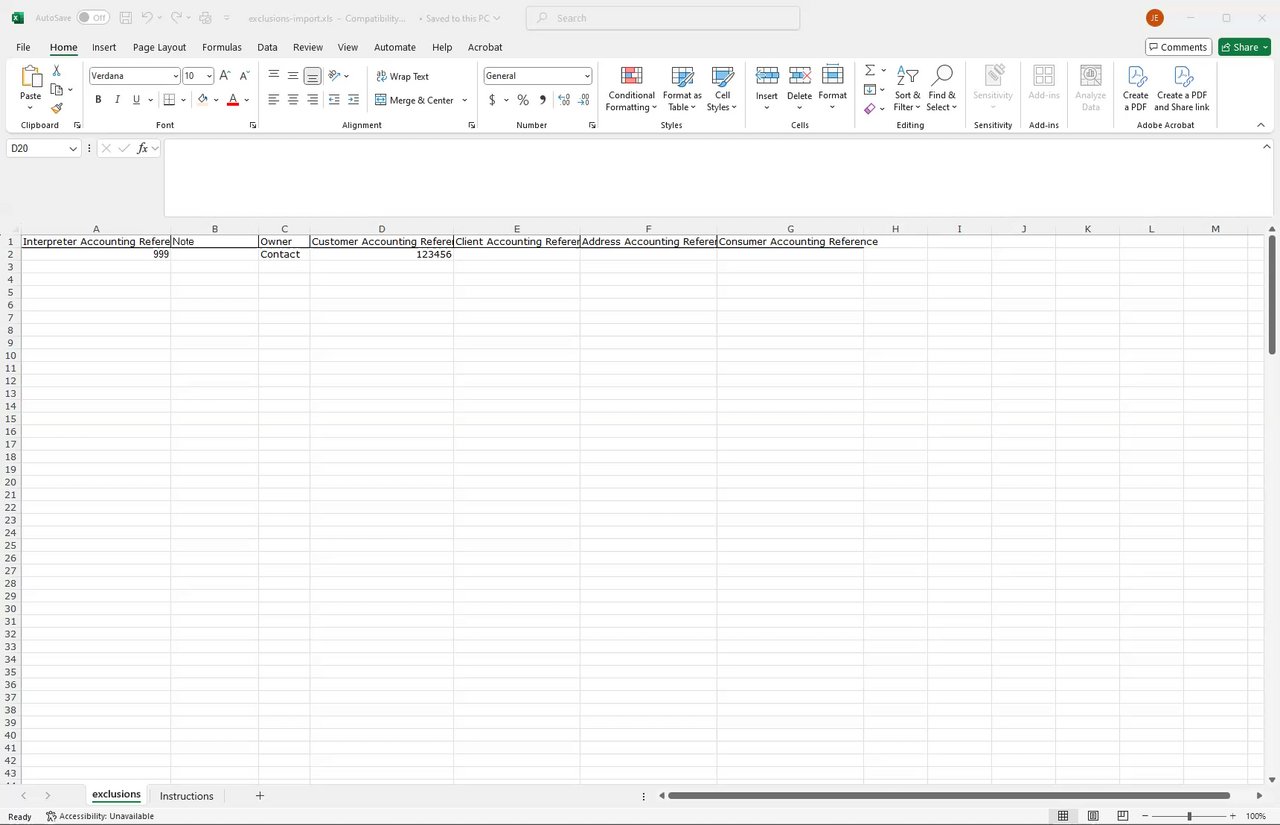Click Create a PDF and Share link
This screenshot has height=825, width=1280.
point(1182,90)
